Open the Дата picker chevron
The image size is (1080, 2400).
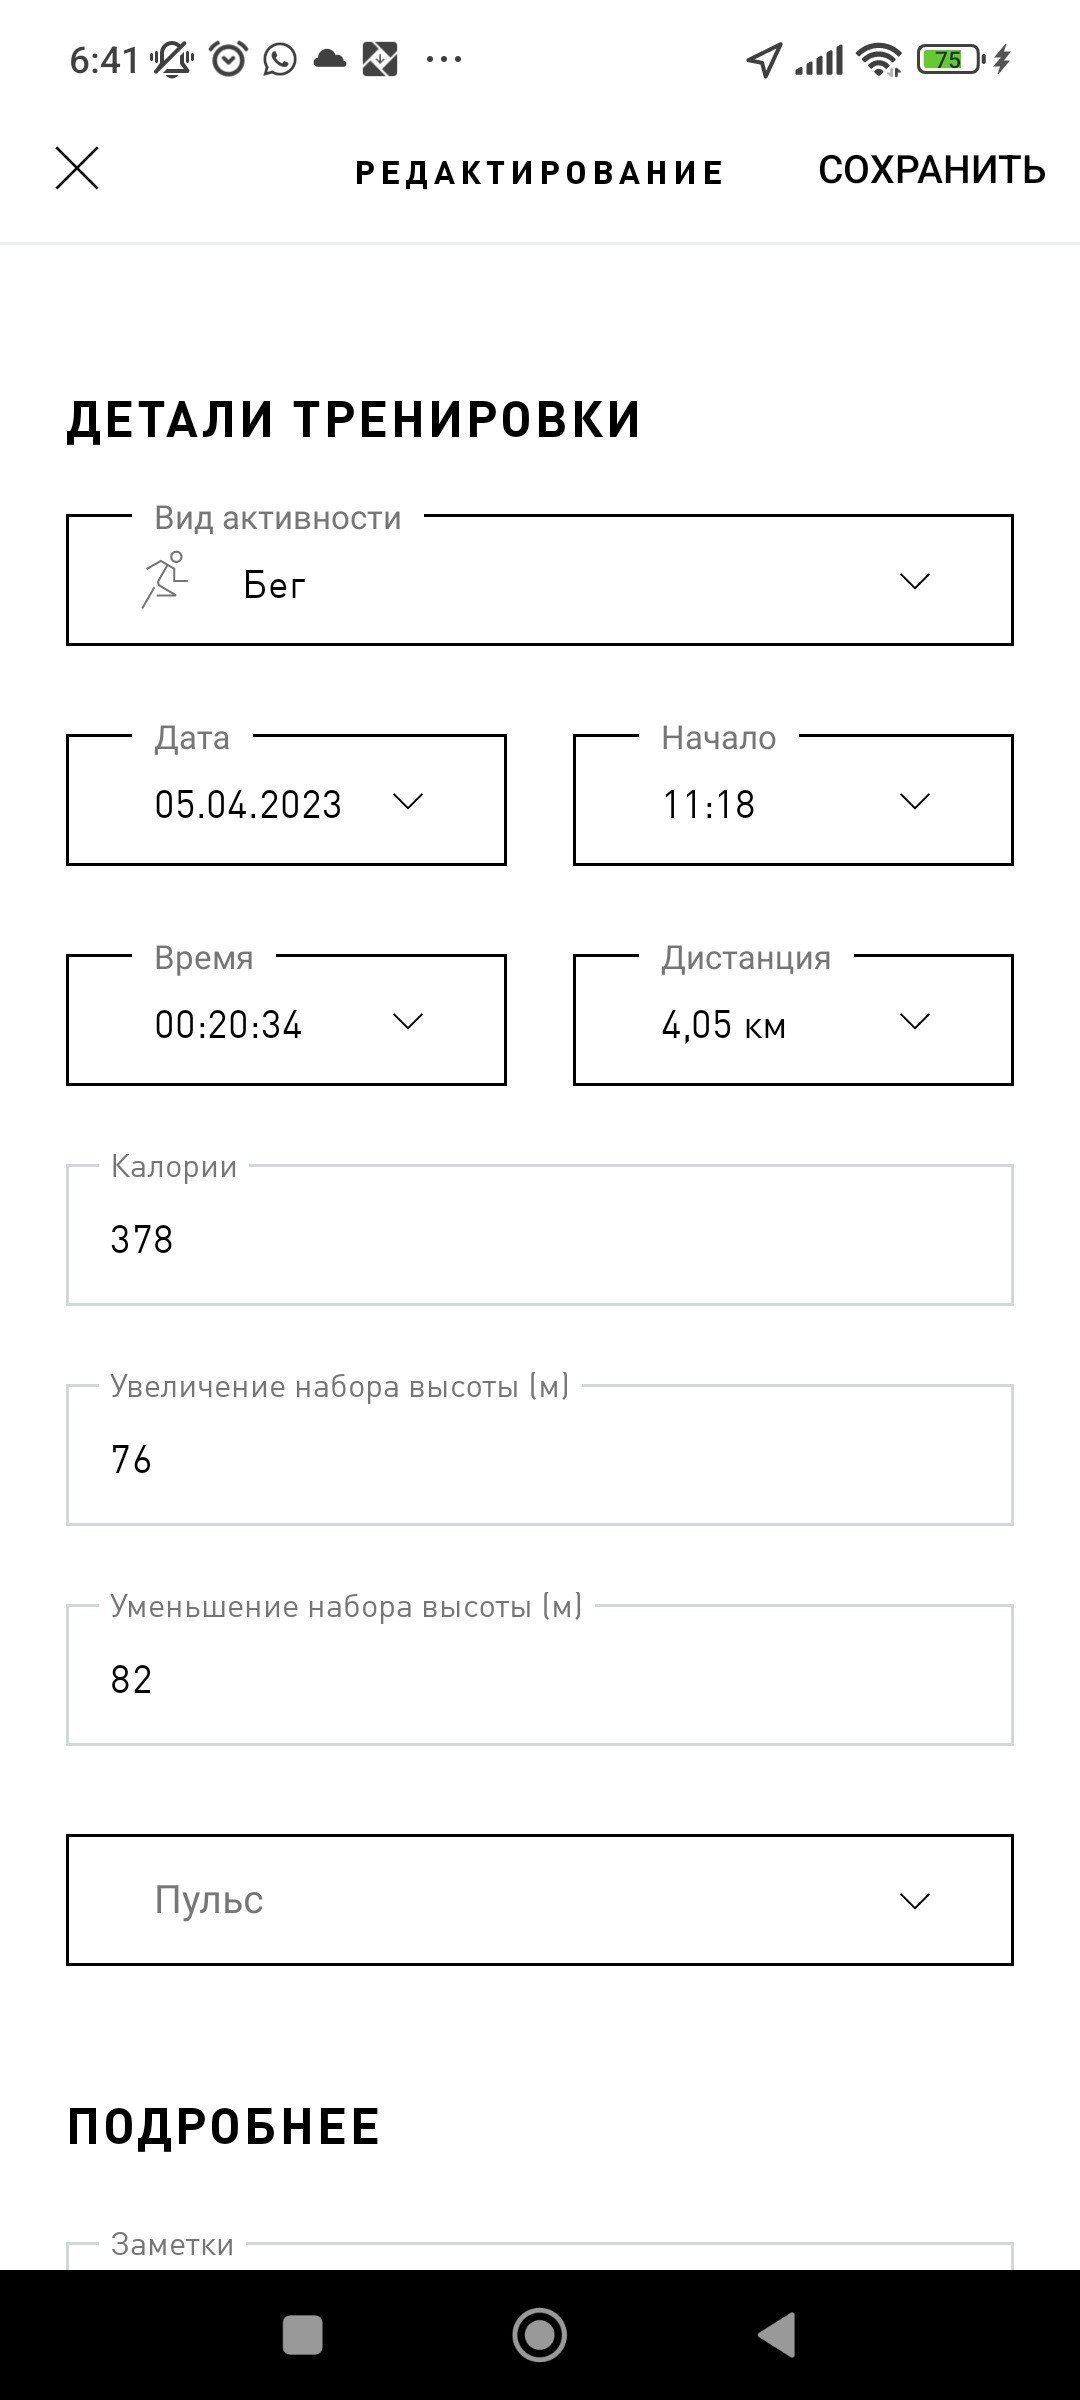click(x=407, y=801)
